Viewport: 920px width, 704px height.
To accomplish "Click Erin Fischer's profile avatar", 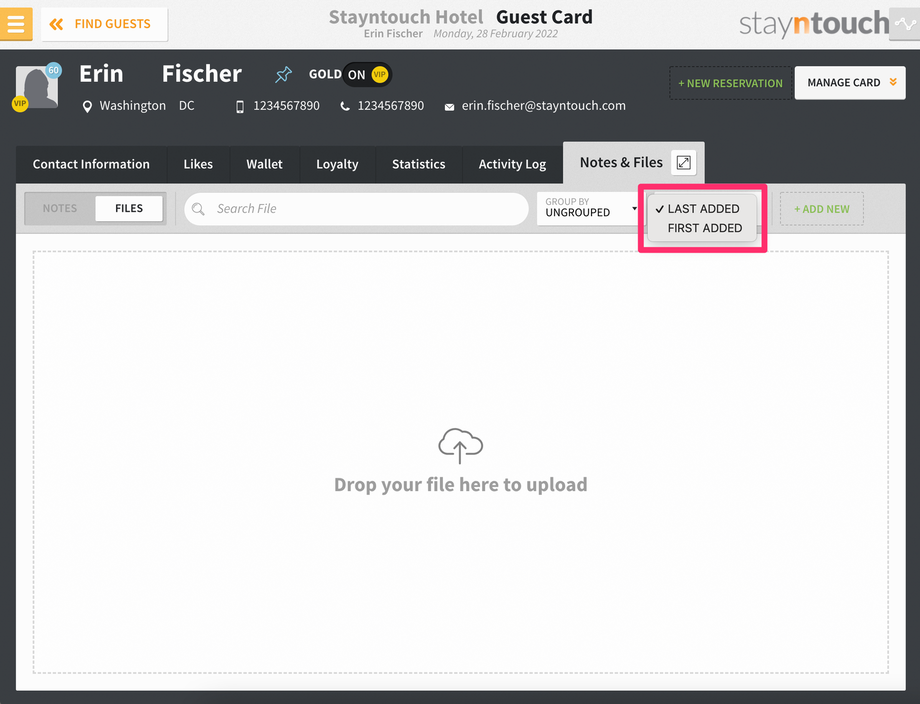I will [37, 87].
